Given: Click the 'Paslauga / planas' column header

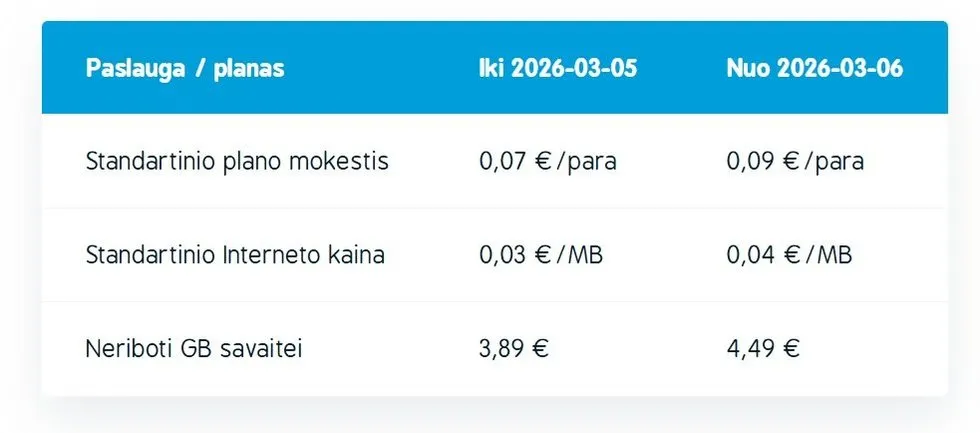Looking at the screenshot, I should pos(185,69).
